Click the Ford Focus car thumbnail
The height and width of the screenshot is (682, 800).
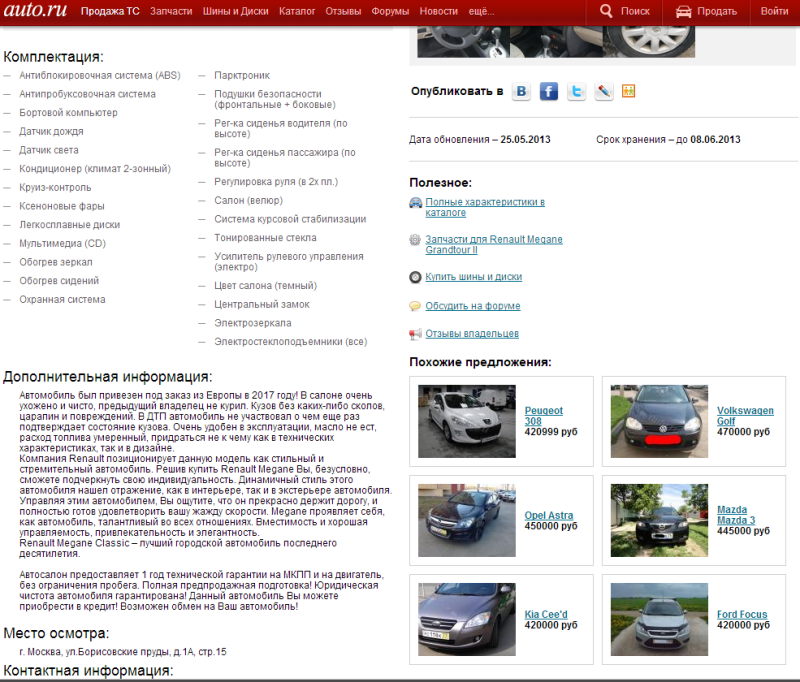(x=659, y=619)
